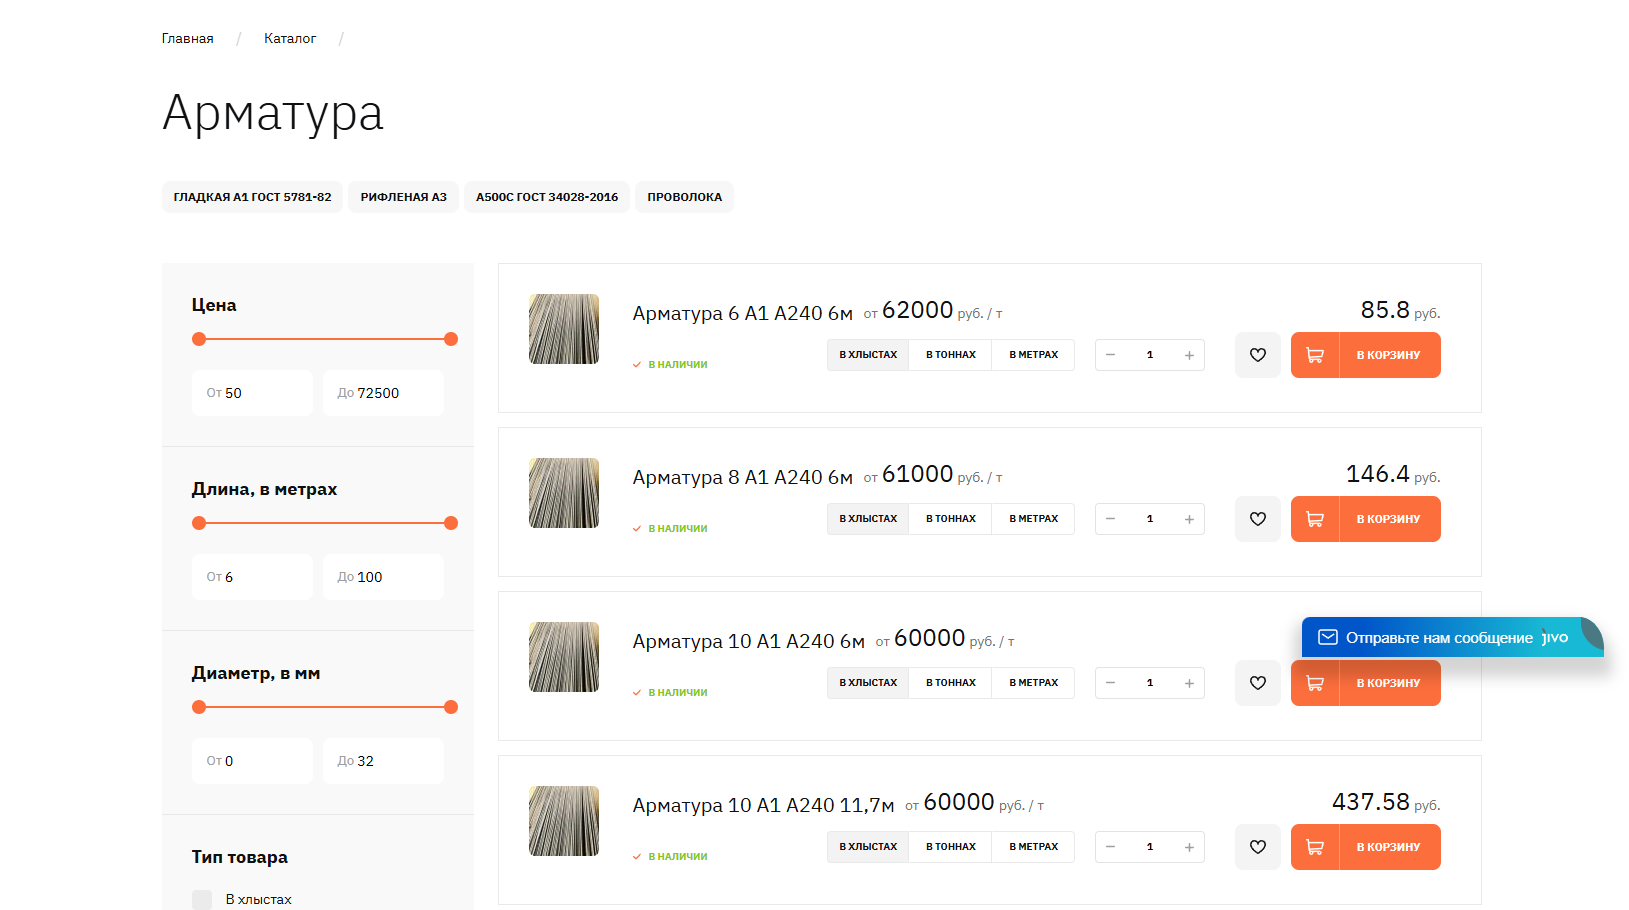
Task: Favorite the Арматура 10 А1 А240 11,7м item
Action: (x=1258, y=847)
